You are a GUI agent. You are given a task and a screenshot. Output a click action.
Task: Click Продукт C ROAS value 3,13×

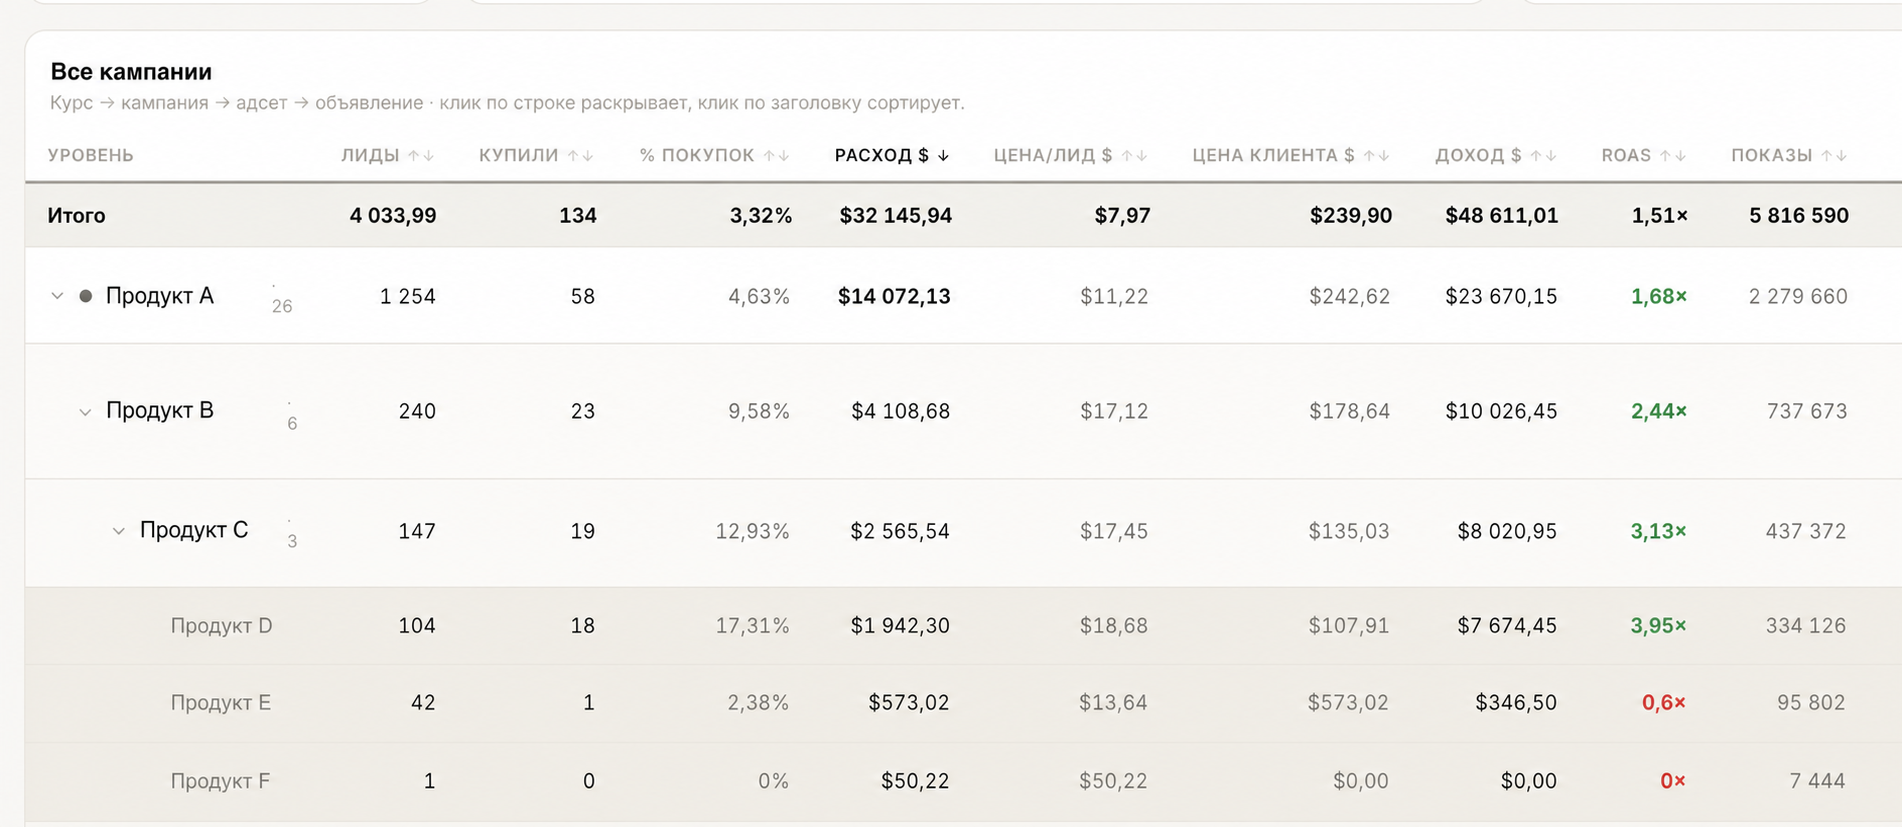(1658, 531)
